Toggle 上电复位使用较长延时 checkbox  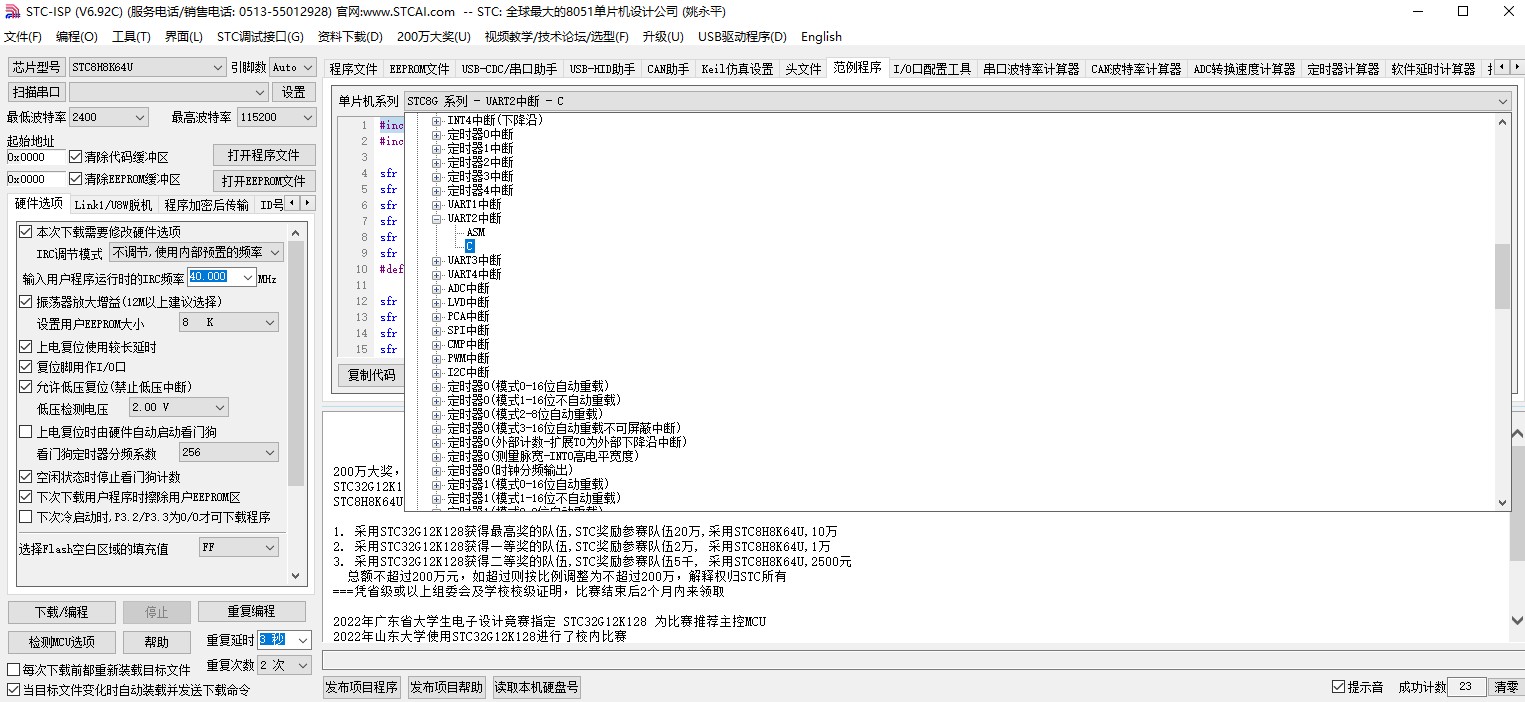point(26,347)
